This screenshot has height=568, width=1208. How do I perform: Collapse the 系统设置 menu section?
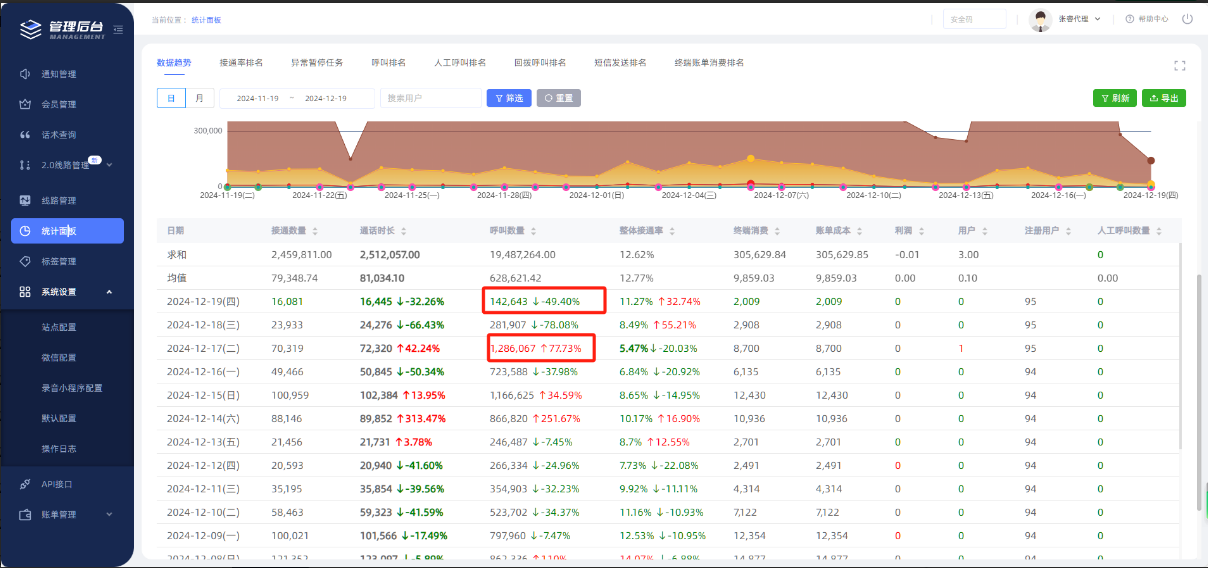(108, 292)
